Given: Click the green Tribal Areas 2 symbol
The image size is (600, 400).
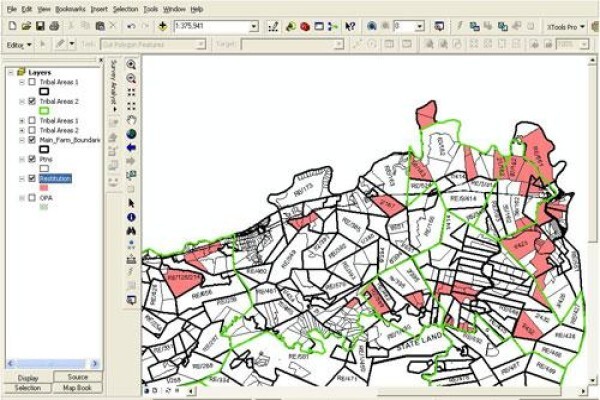Looking at the screenshot, I should click(44, 111).
